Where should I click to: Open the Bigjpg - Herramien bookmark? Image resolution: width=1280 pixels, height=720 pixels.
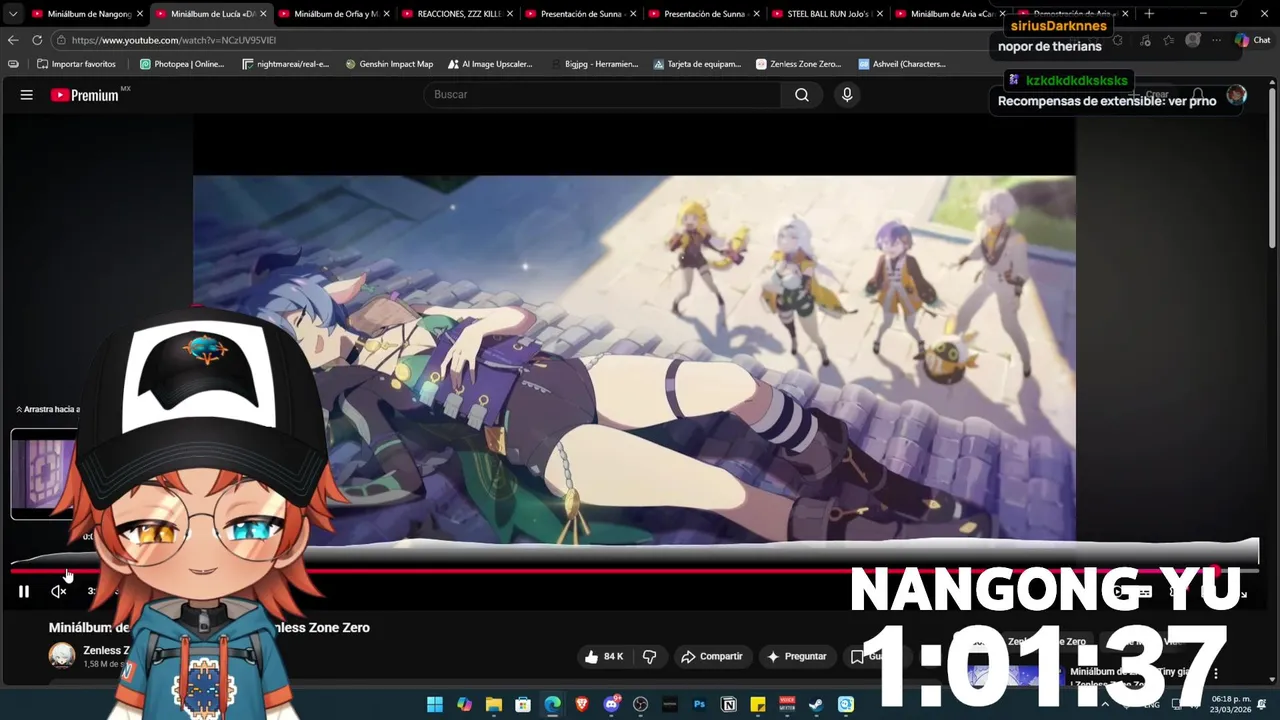(593, 64)
